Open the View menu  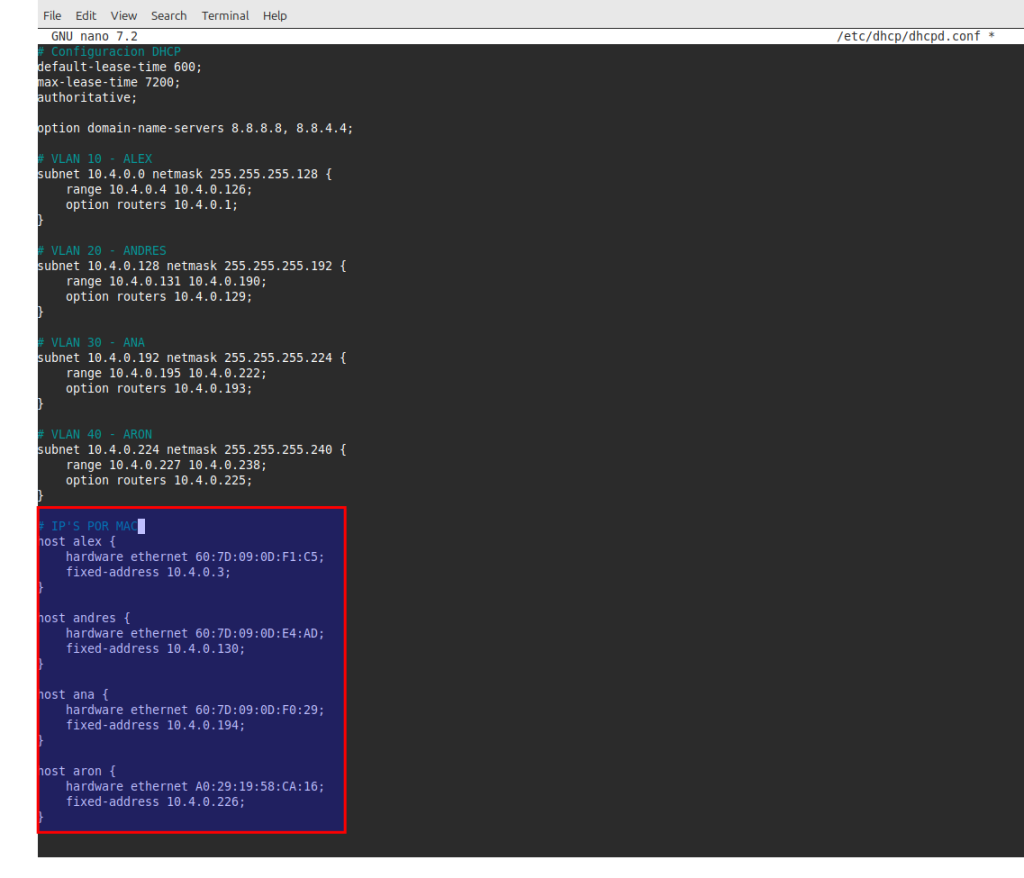tap(124, 15)
